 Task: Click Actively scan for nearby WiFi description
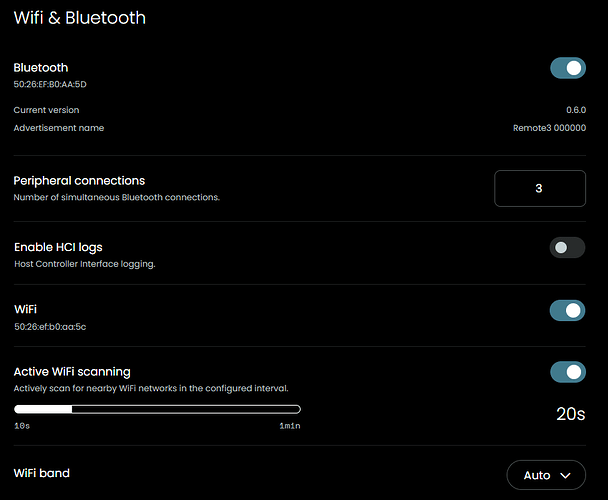click(151, 388)
